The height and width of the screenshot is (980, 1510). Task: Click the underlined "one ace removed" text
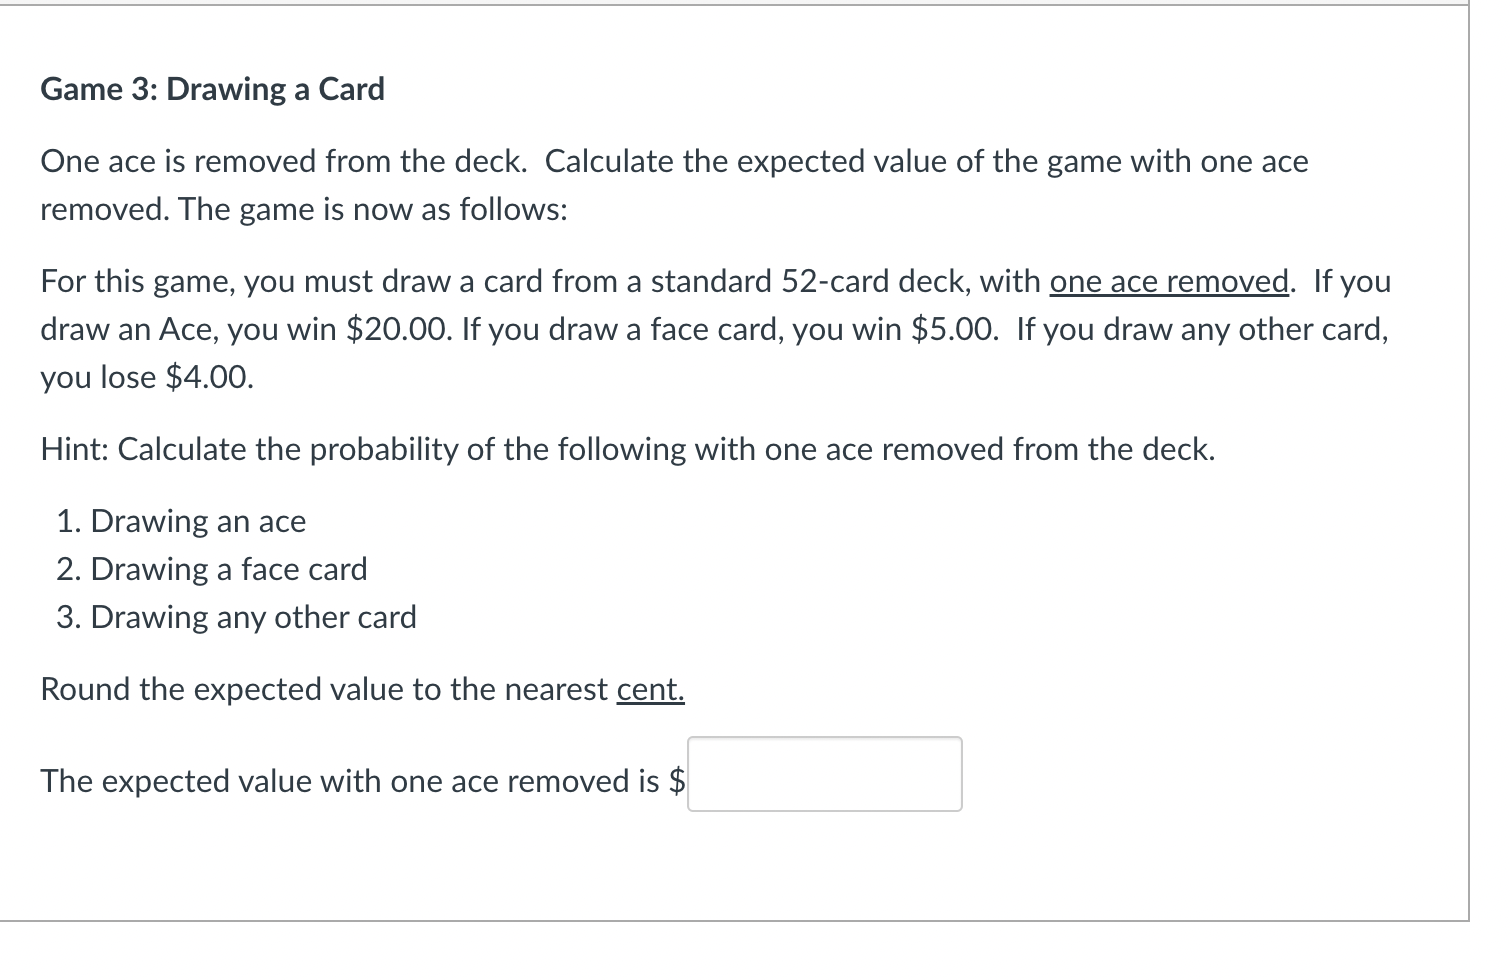(x=1169, y=282)
